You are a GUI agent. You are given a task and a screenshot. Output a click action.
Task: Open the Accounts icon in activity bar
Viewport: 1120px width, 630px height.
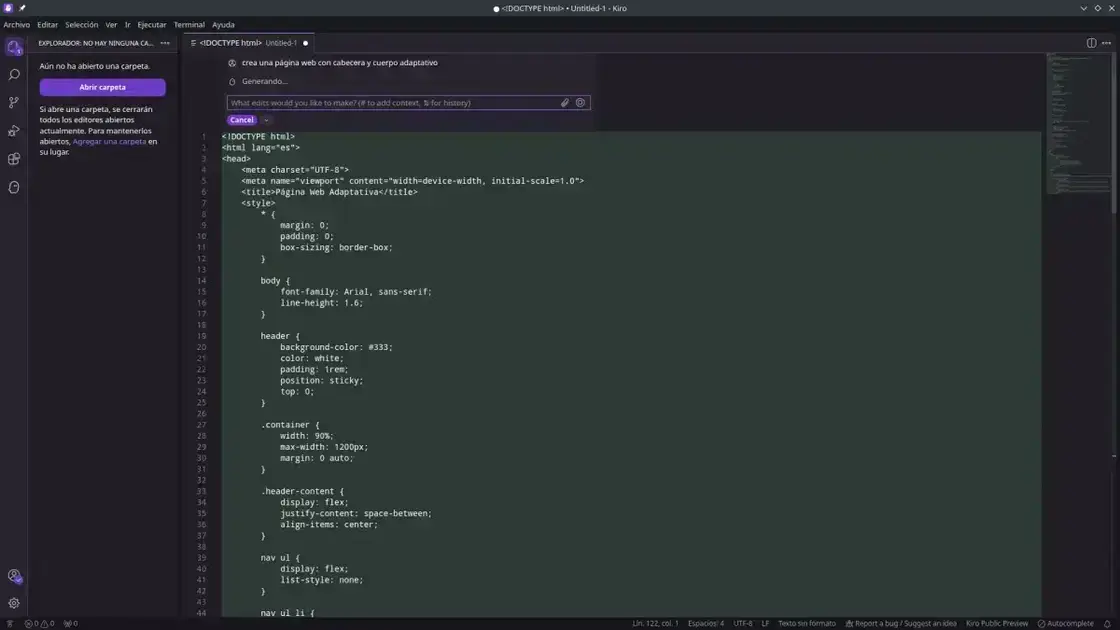coord(14,576)
